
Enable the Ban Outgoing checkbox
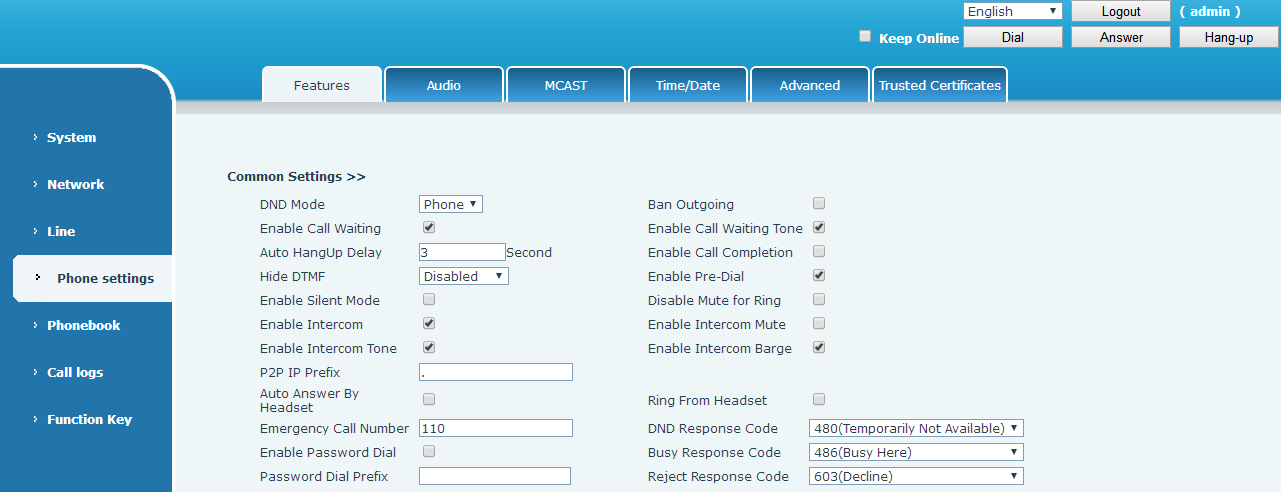[x=819, y=204]
